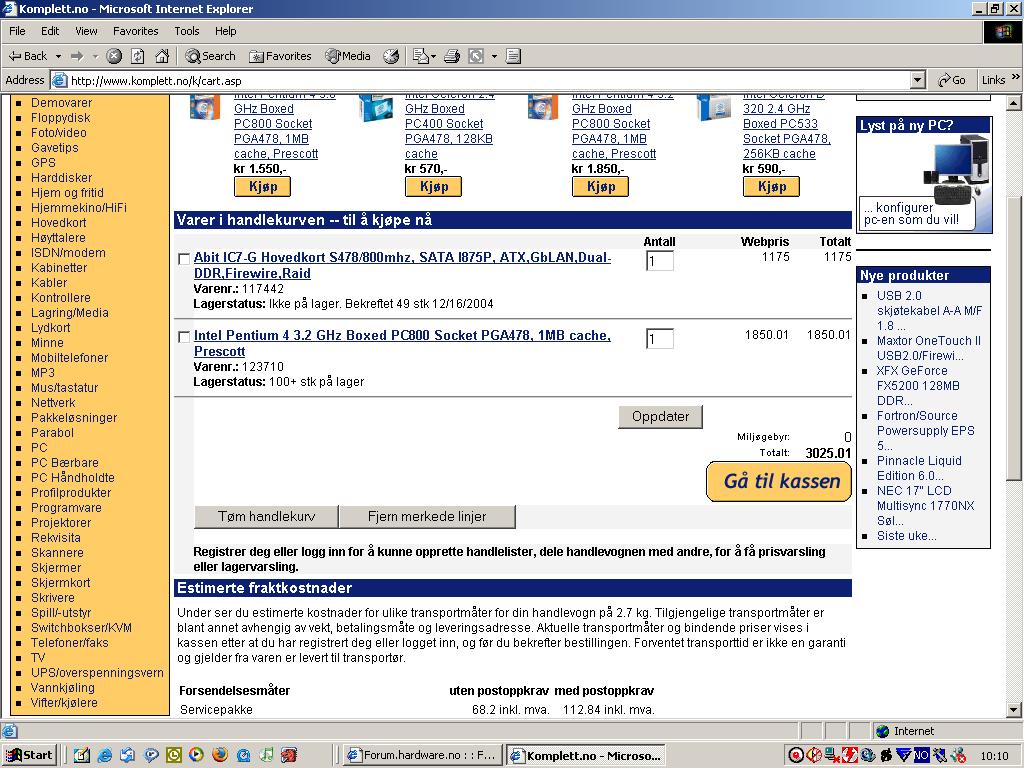
Task: Open the Forward history dropdown arrow
Action: click(x=95, y=56)
